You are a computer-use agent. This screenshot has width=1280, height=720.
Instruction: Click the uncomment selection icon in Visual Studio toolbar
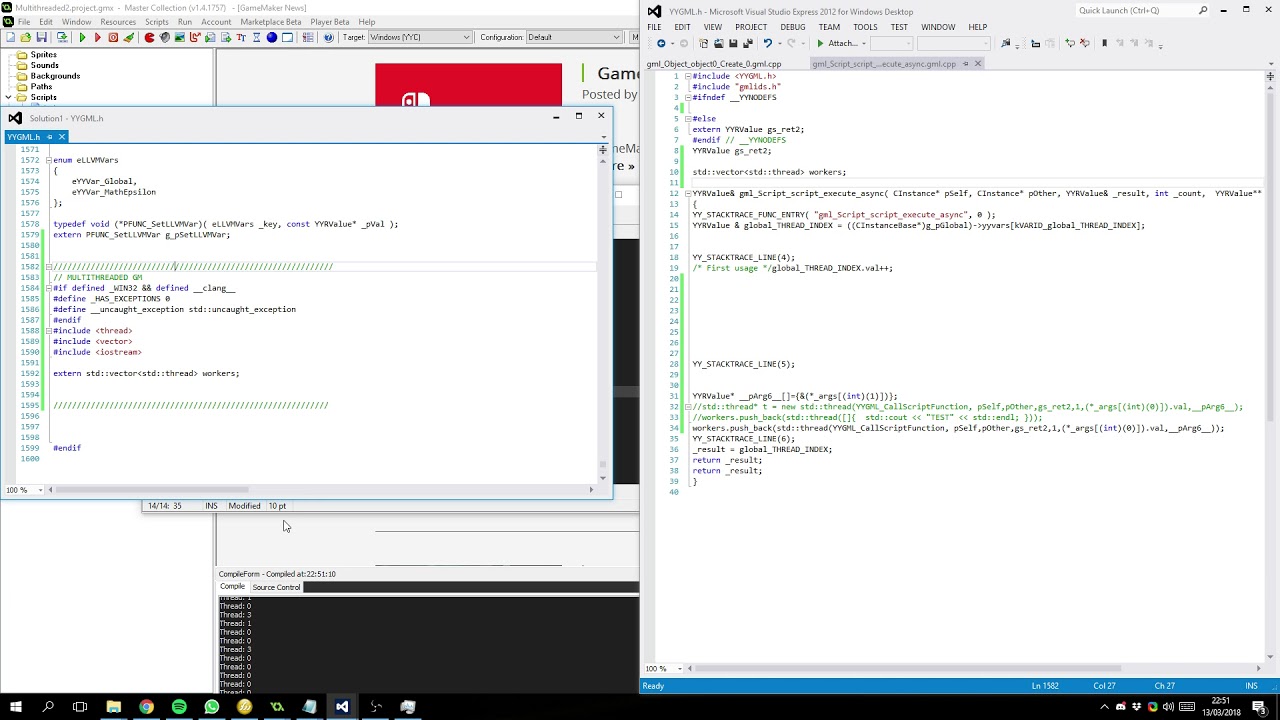(x=1085, y=43)
